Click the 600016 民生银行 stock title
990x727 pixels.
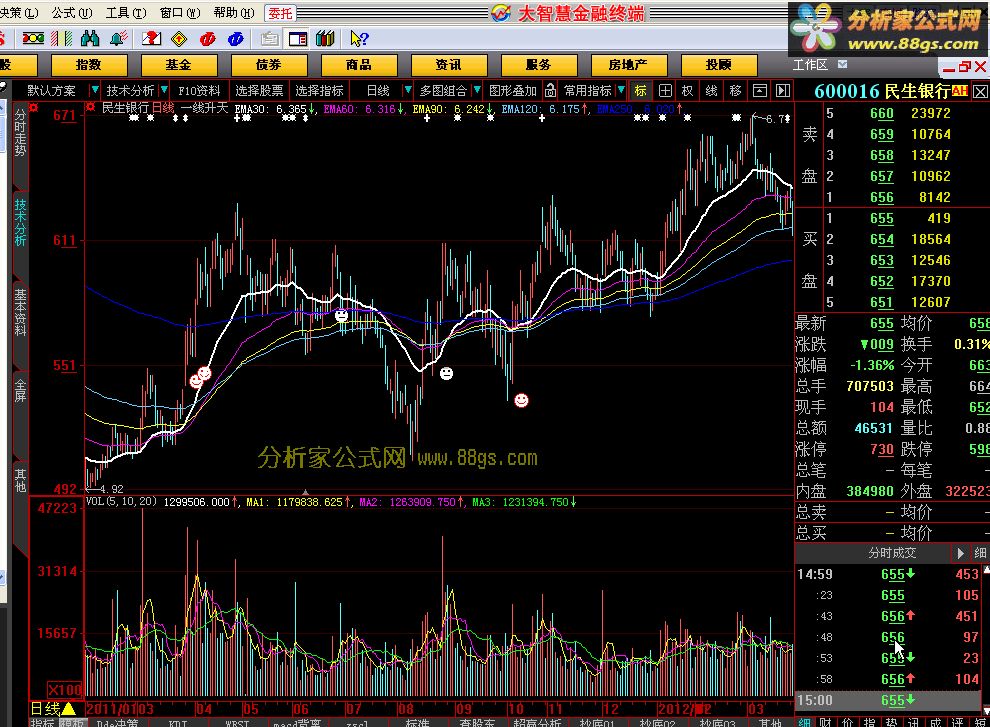pos(882,92)
